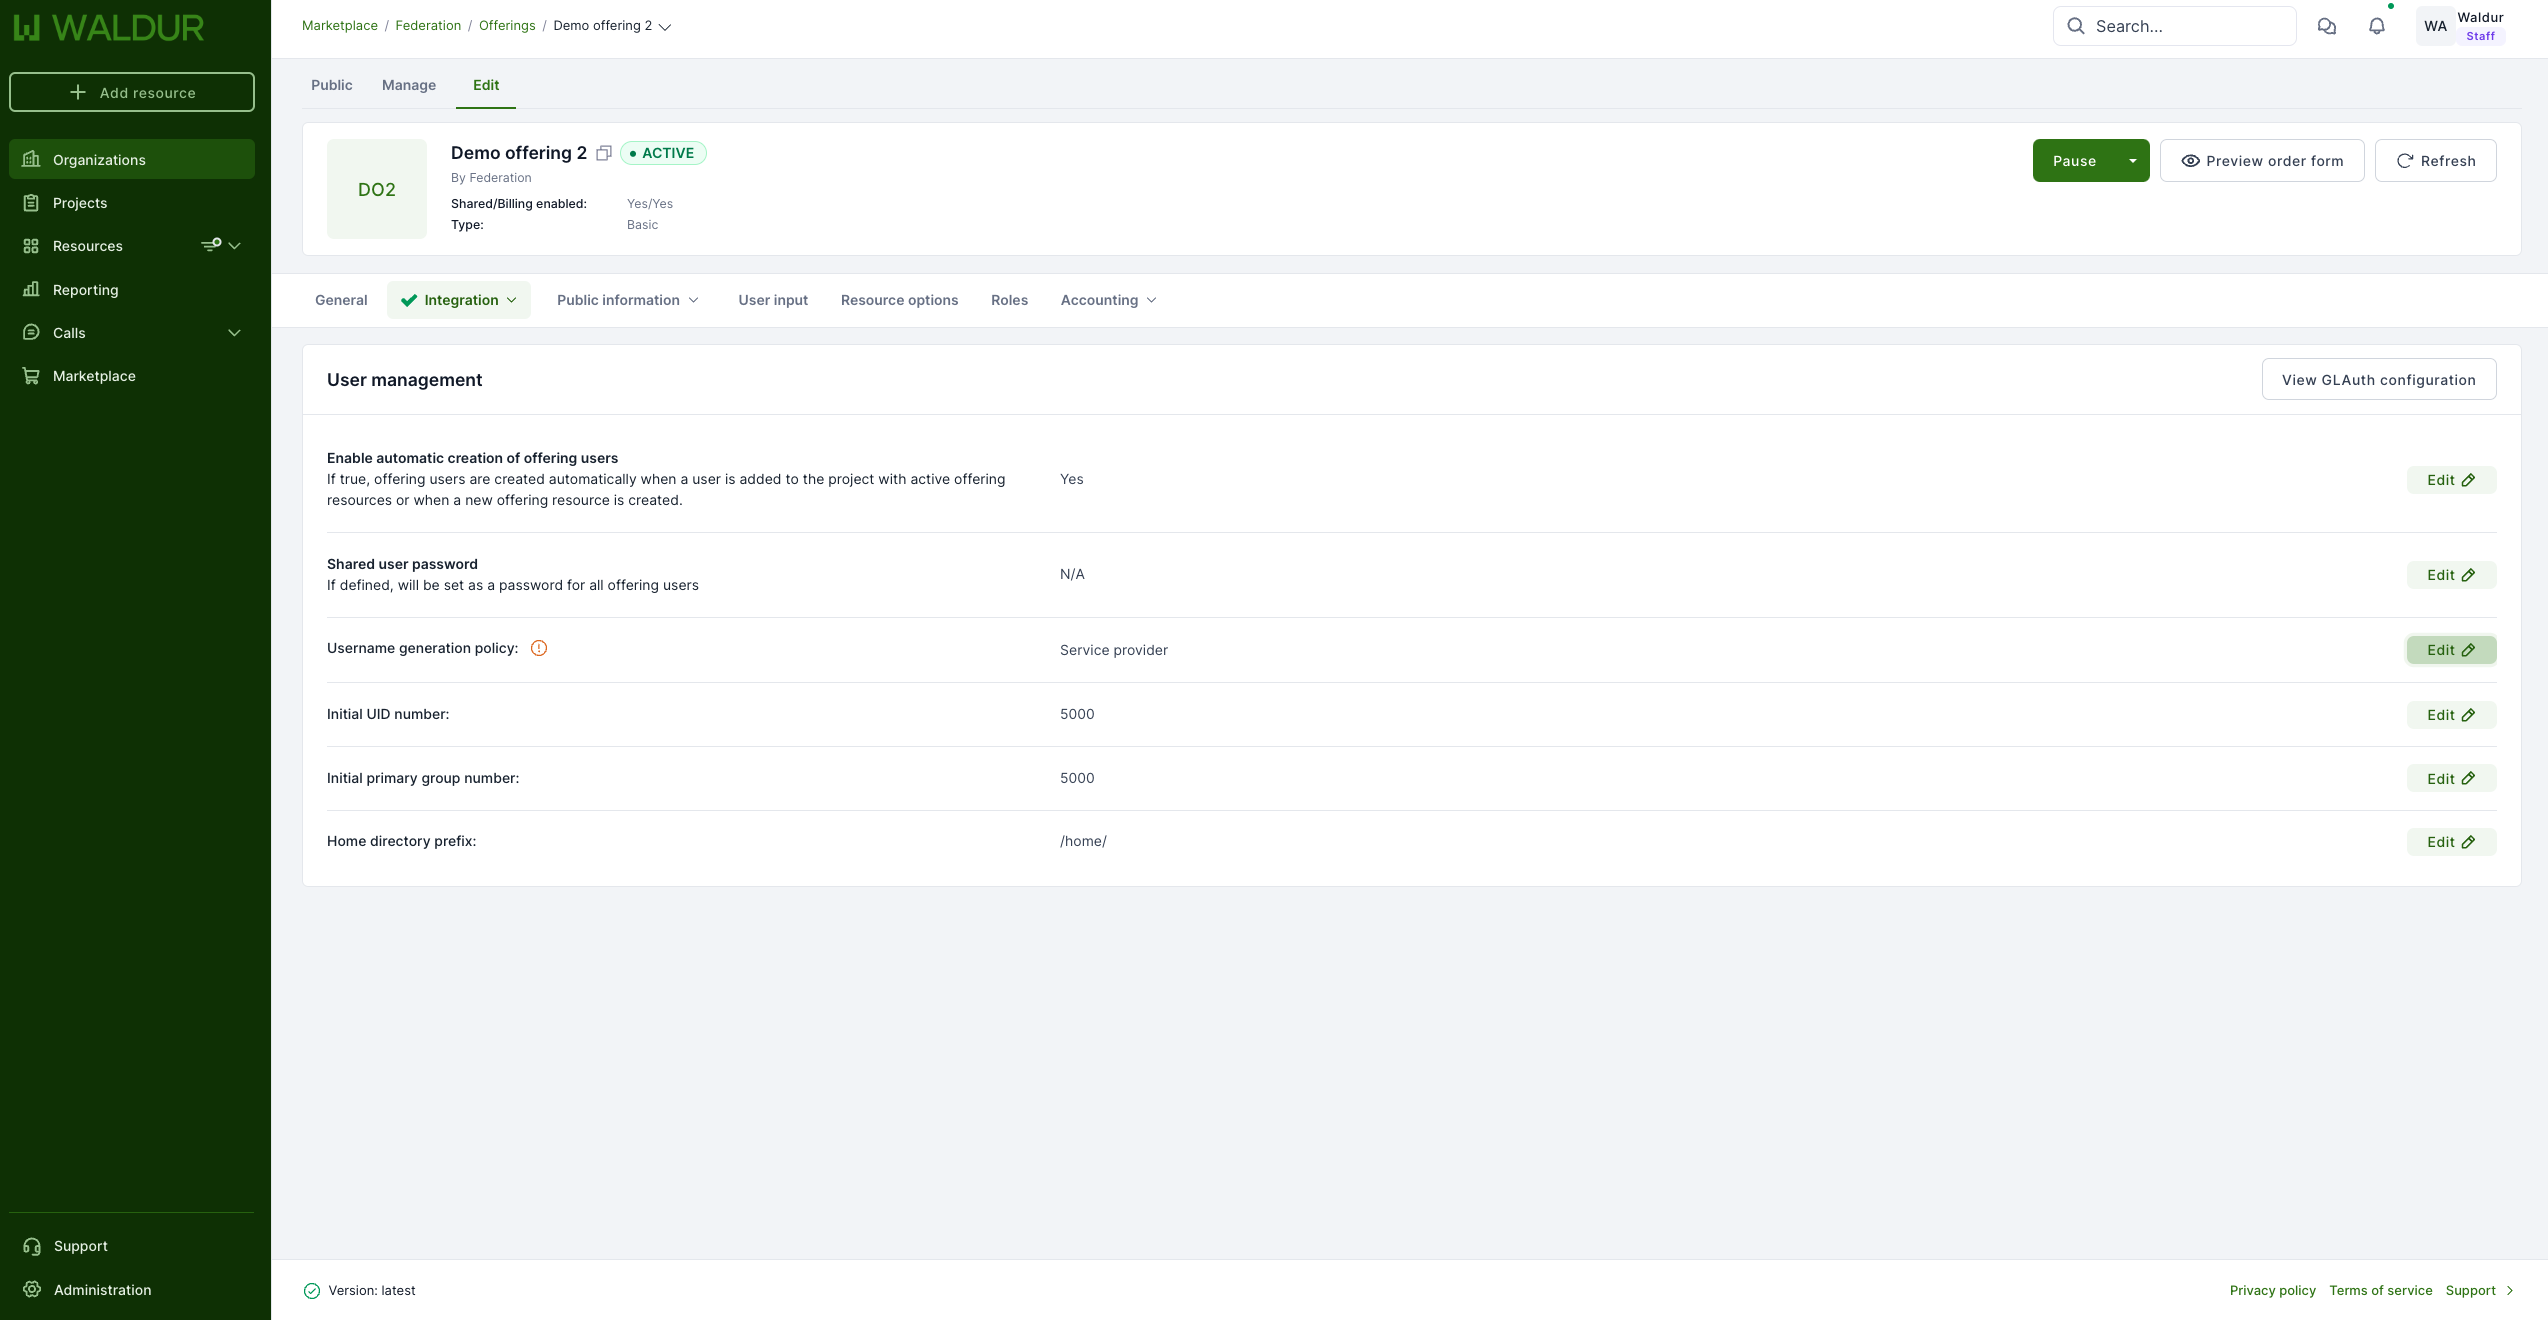2548x1320 pixels.
Task: Select the Resource options tab
Action: click(899, 300)
